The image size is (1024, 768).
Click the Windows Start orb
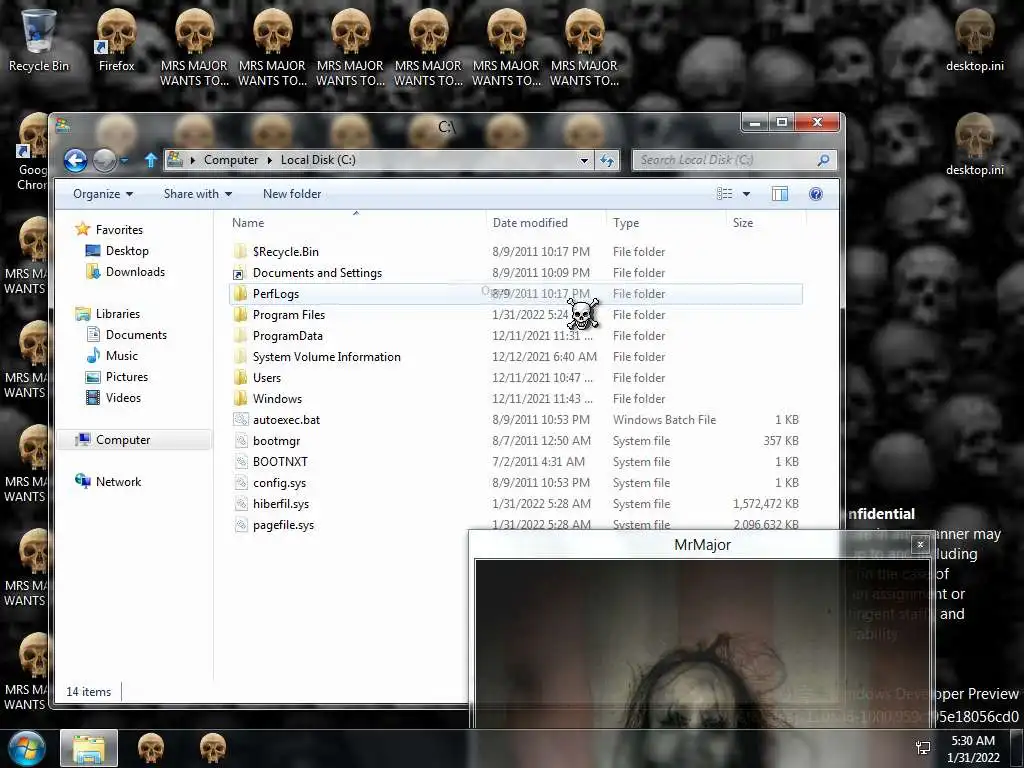tap(26, 748)
